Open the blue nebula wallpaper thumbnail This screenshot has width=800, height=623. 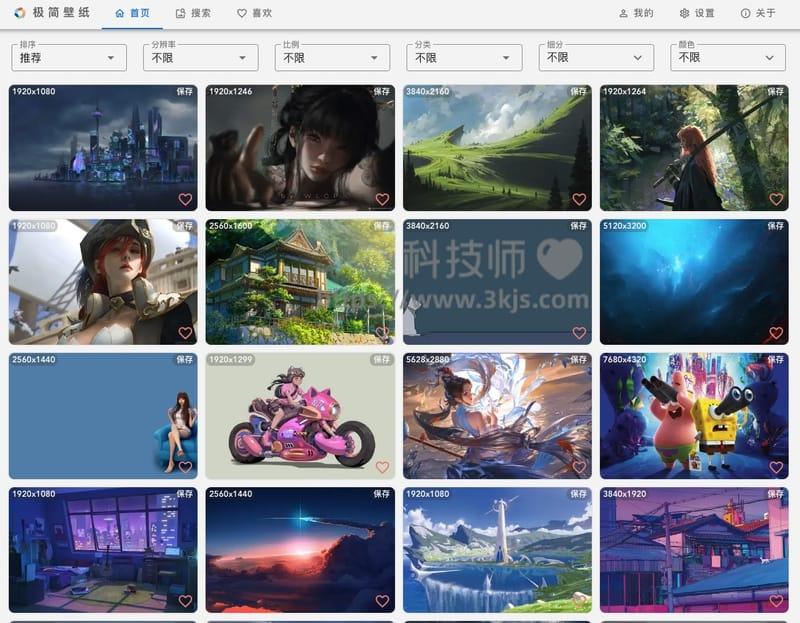tap(694, 282)
